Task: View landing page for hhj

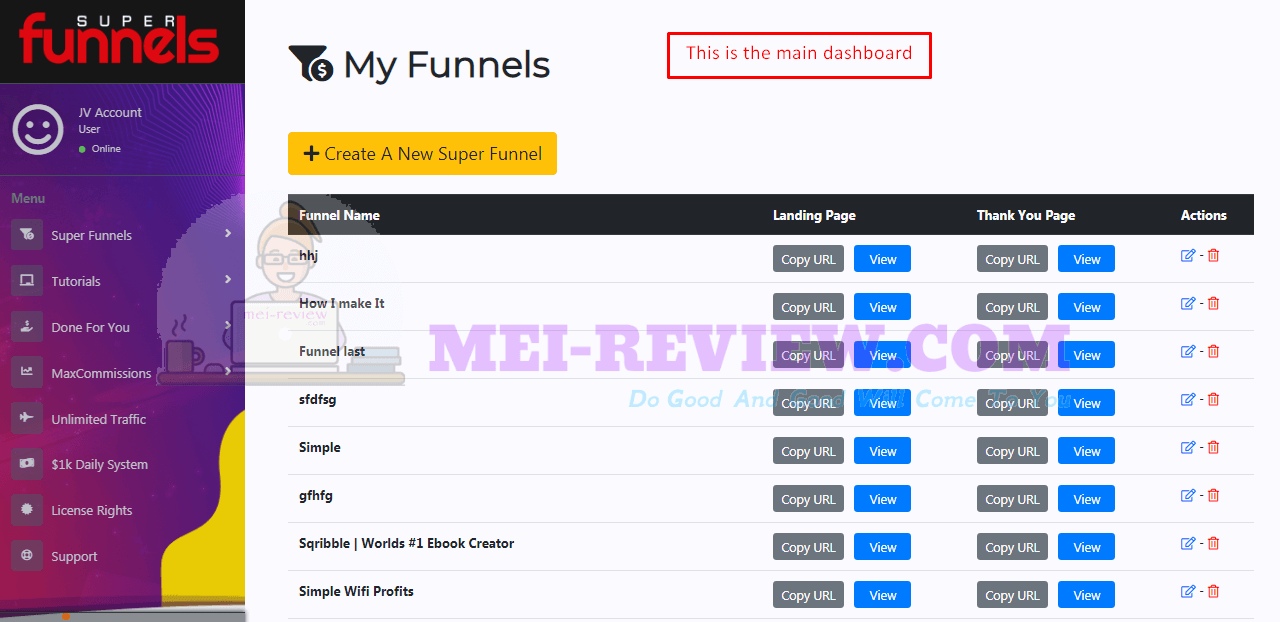Action: point(882,259)
